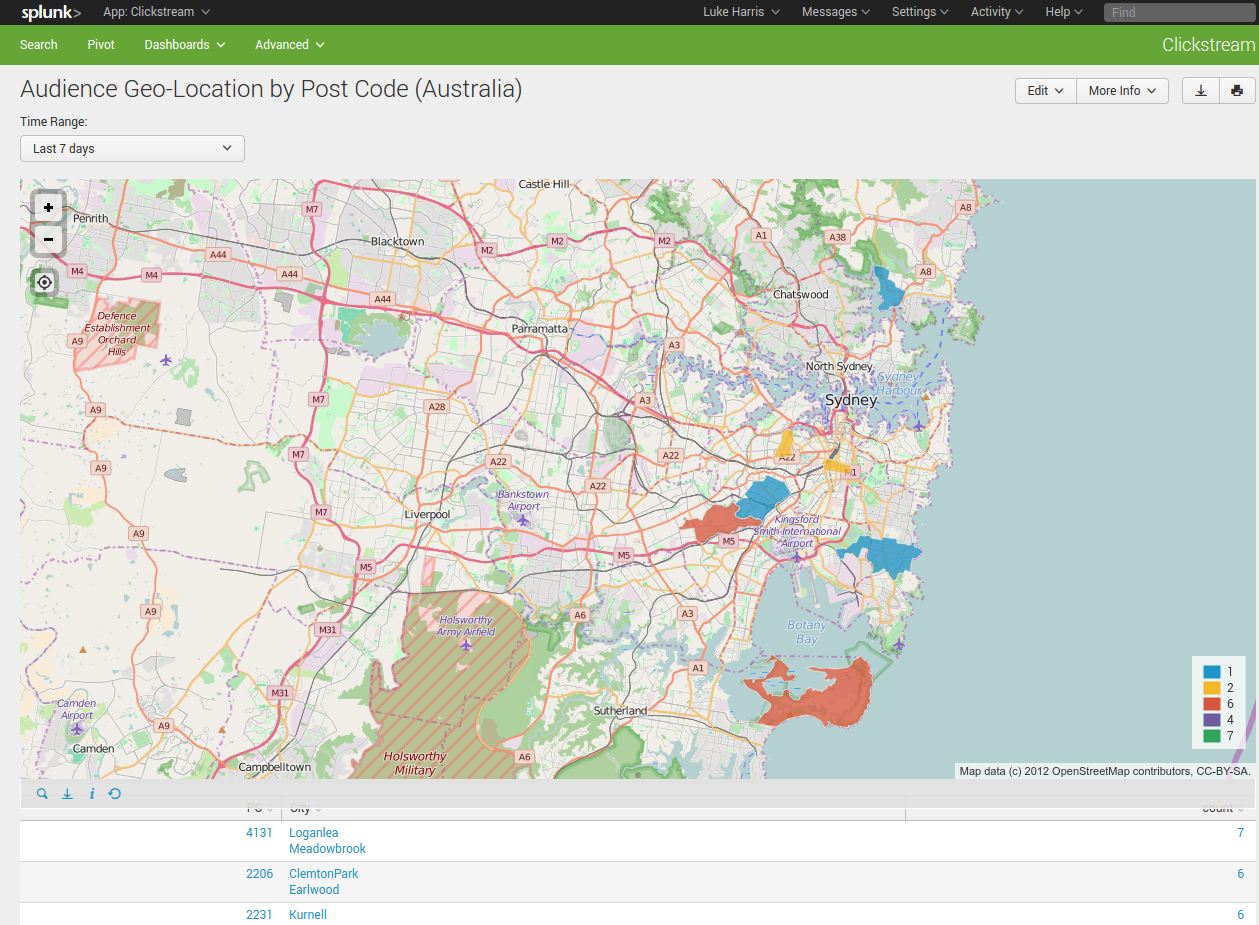
Task: Click the red legend swatch for 6
Action: 1212,704
